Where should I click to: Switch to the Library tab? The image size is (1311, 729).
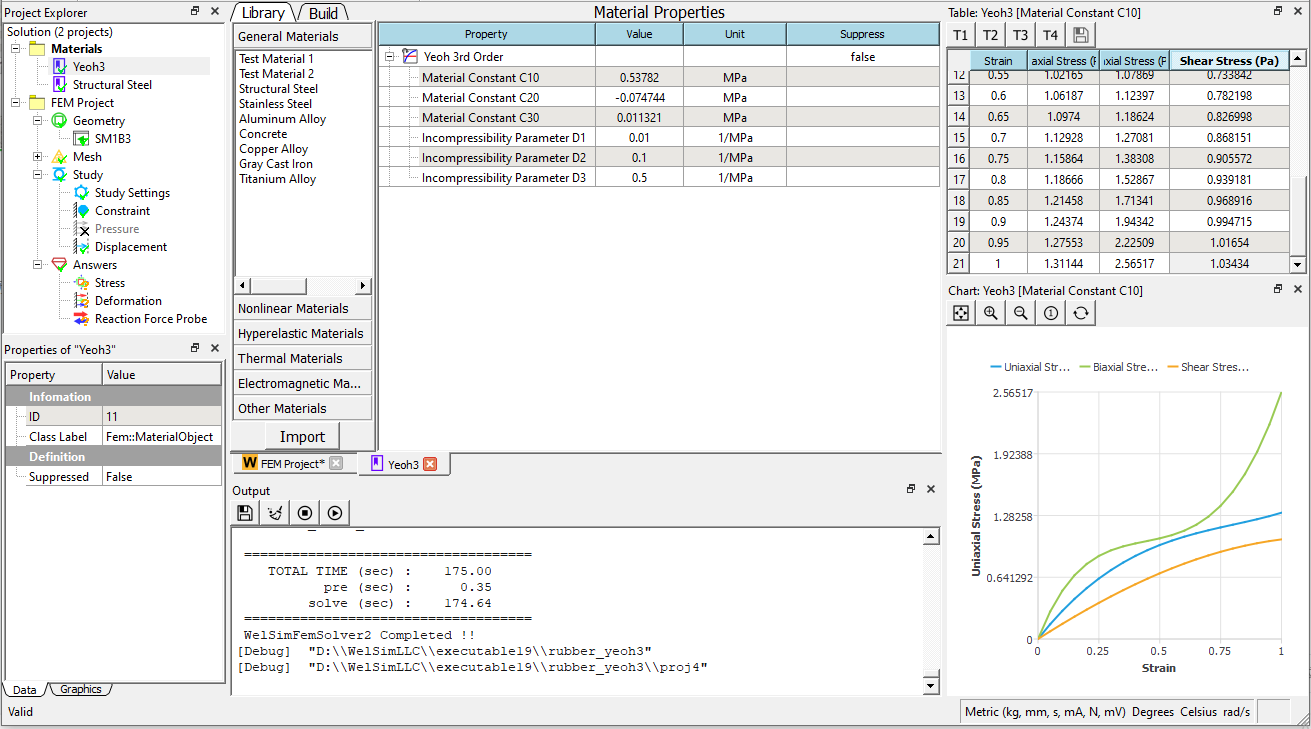click(x=264, y=12)
